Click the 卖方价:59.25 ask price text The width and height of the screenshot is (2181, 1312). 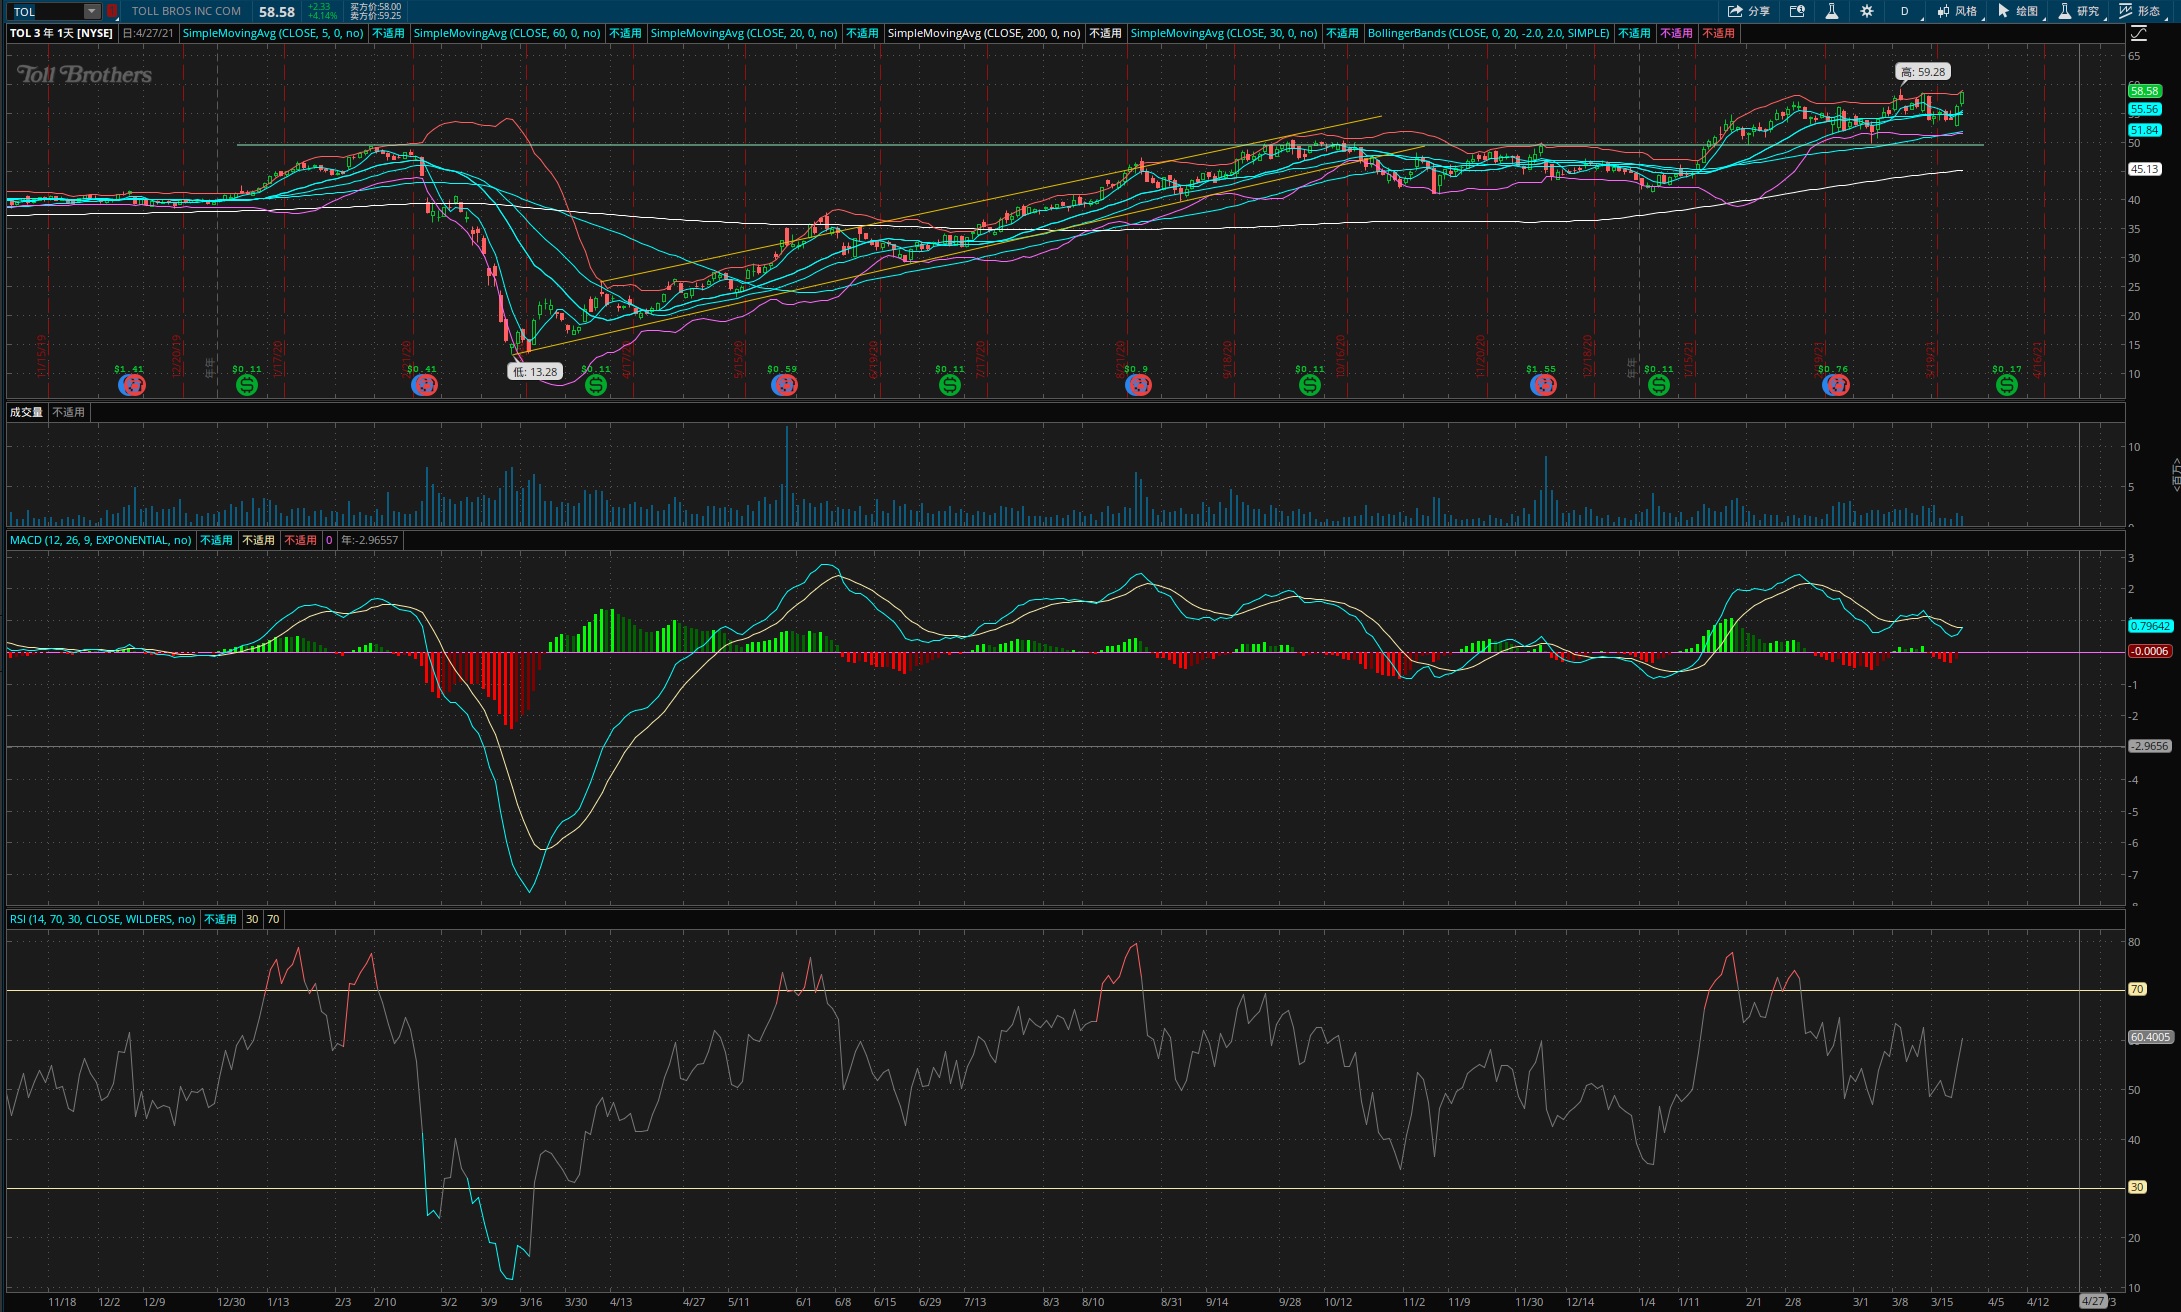tap(375, 16)
